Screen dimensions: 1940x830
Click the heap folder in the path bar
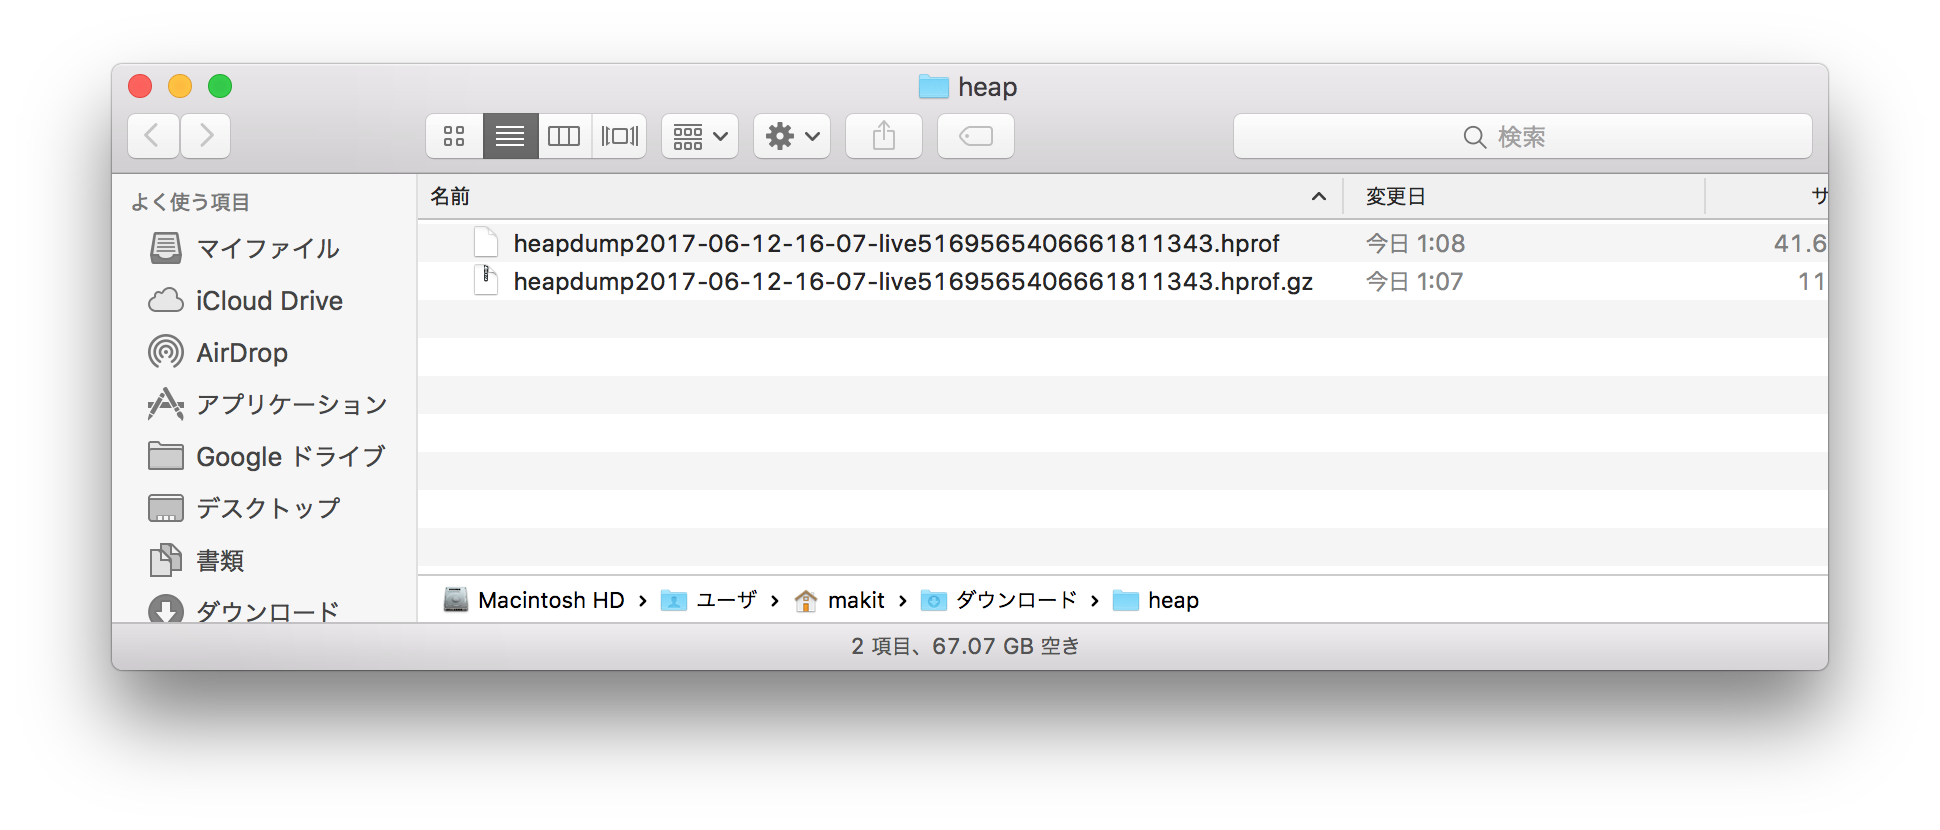[x=1156, y=600]
